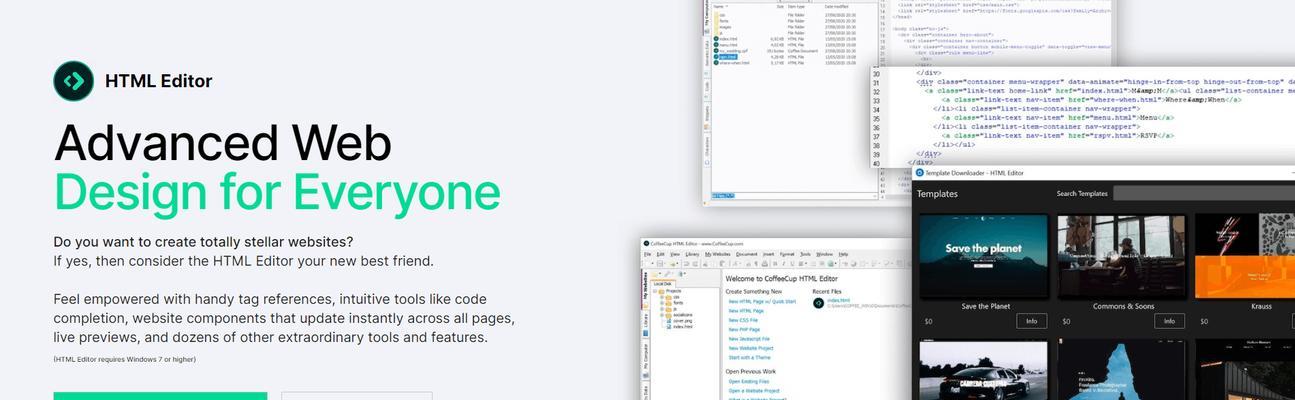
Task: Click the New PHP Page link
Action: pyautogui.click(x=745, y=329)
